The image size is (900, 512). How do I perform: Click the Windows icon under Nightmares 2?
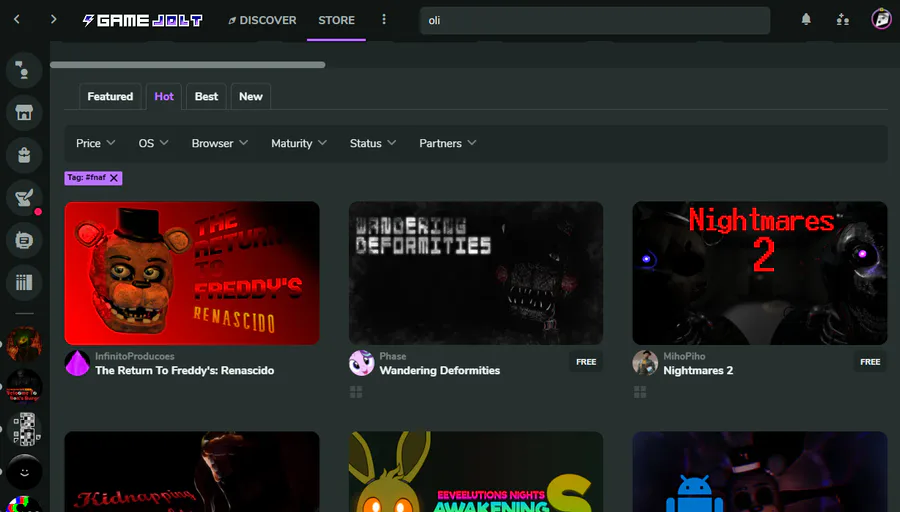pyautogui.click(x=640, y=392)
